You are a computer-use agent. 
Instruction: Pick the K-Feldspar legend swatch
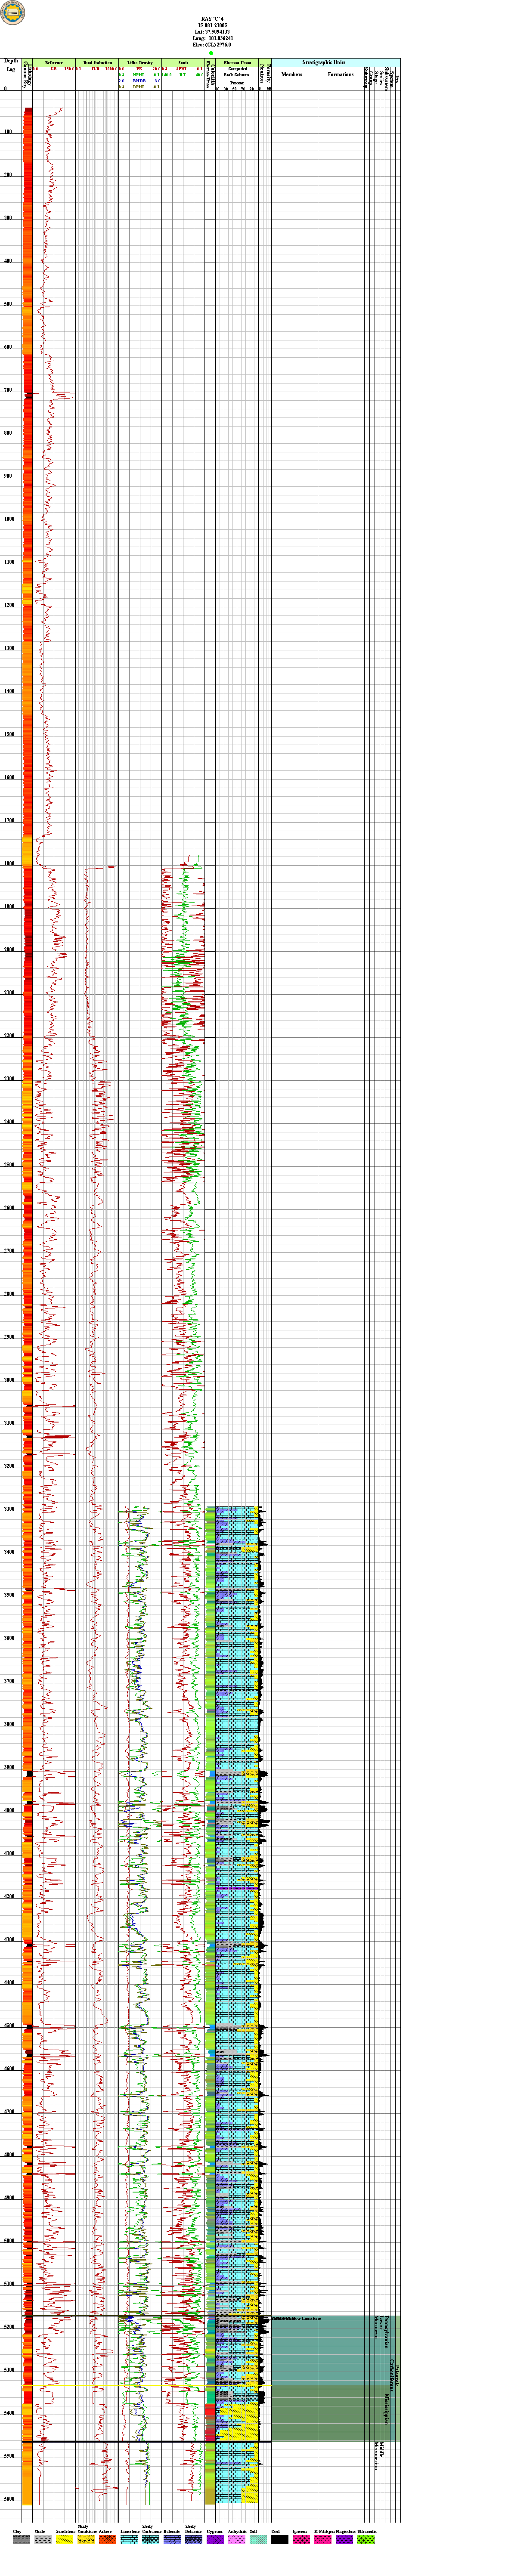323,2539
